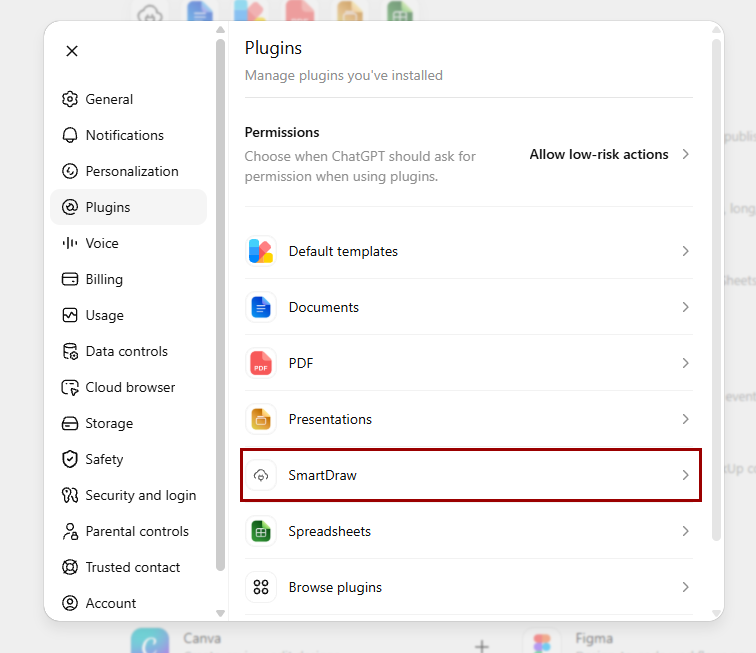756x653 pixels.
Task: Expand the Documents plugin chevron
Action: pos(685,307)
